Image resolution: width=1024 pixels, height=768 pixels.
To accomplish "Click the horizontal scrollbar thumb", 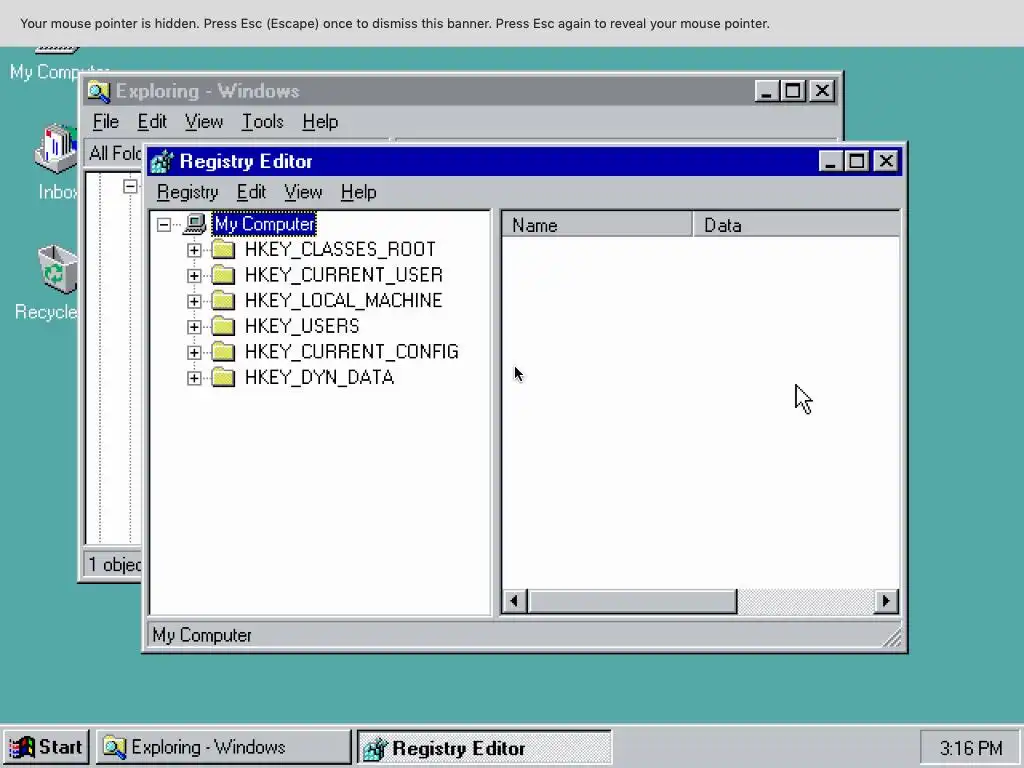I will point(632,601).
